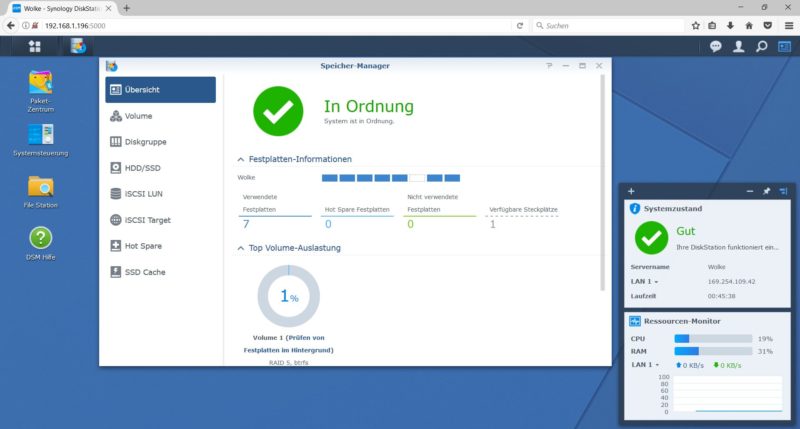The image size is (800, 429).
Task: Click Laufzeit value 00:45:38
Action: point(721,296)
